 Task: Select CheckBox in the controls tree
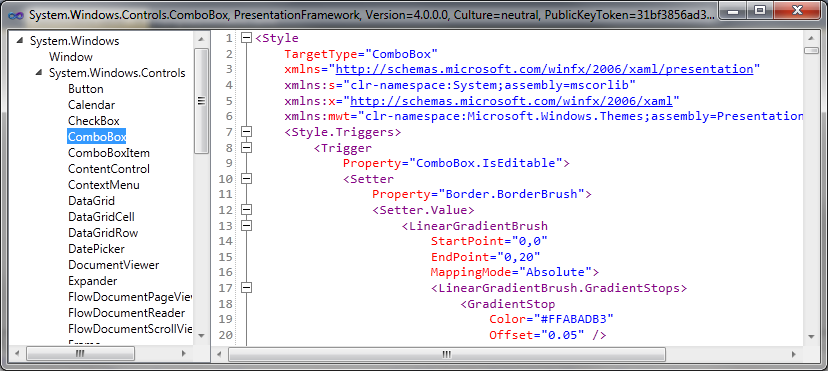[x=94, y=121]
